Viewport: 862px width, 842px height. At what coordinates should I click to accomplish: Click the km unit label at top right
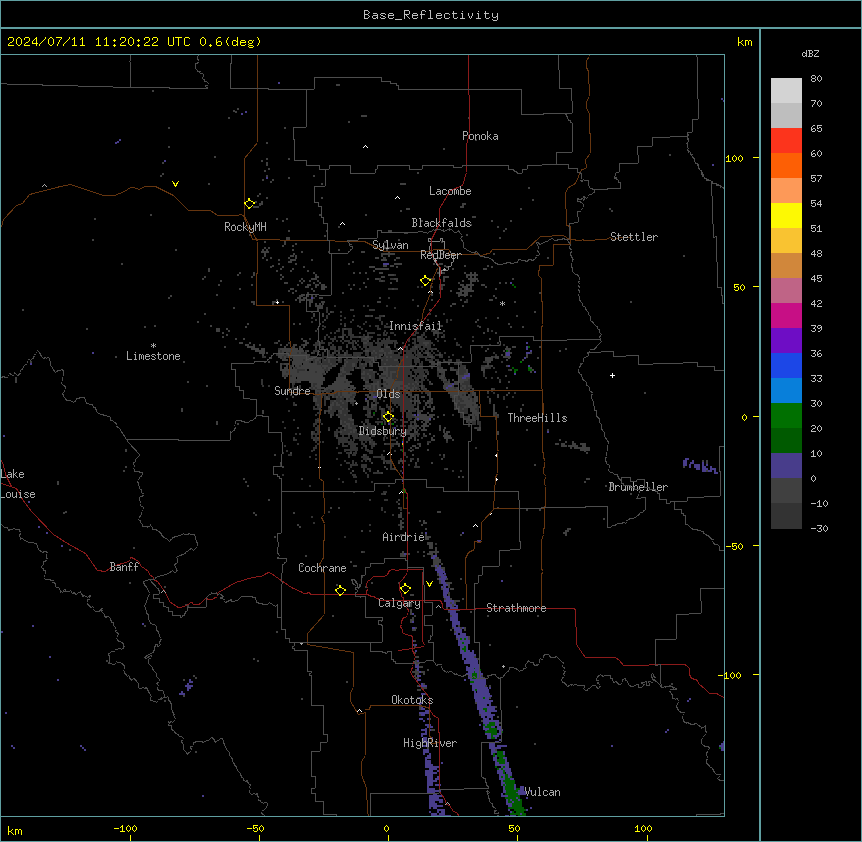pos(744,42)
